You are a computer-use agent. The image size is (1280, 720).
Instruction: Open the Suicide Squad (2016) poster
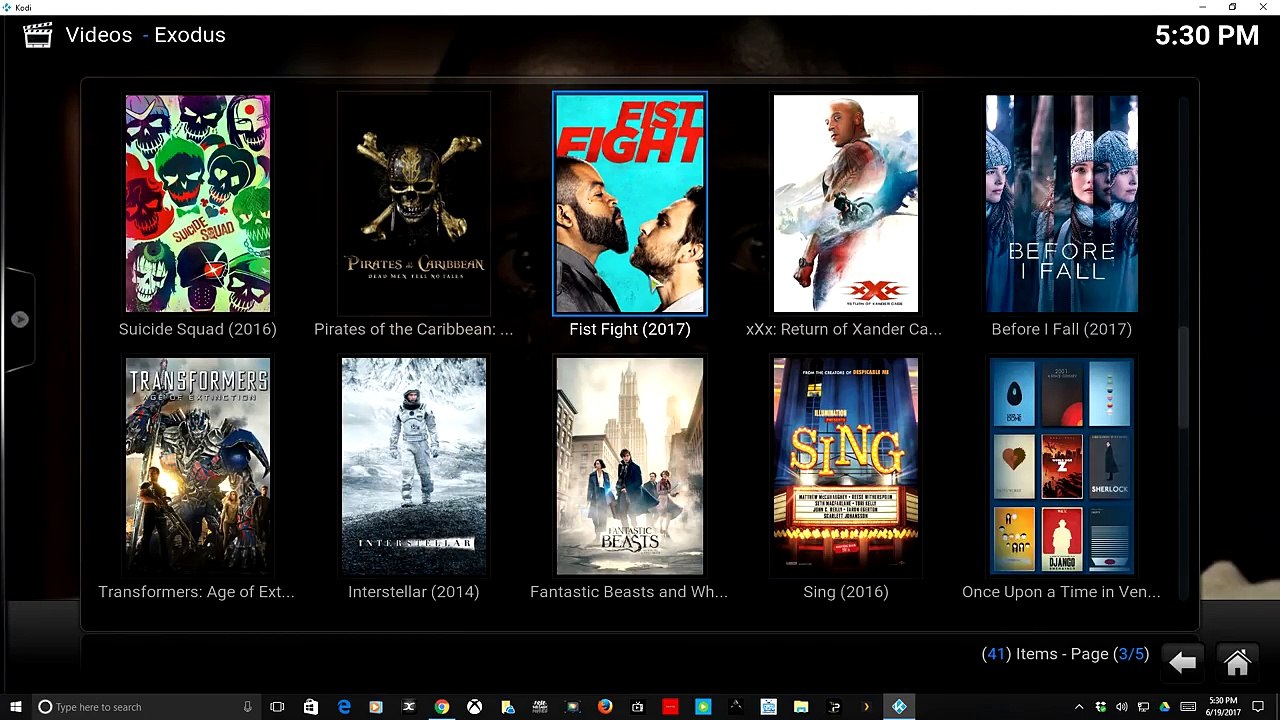(198, 204)
